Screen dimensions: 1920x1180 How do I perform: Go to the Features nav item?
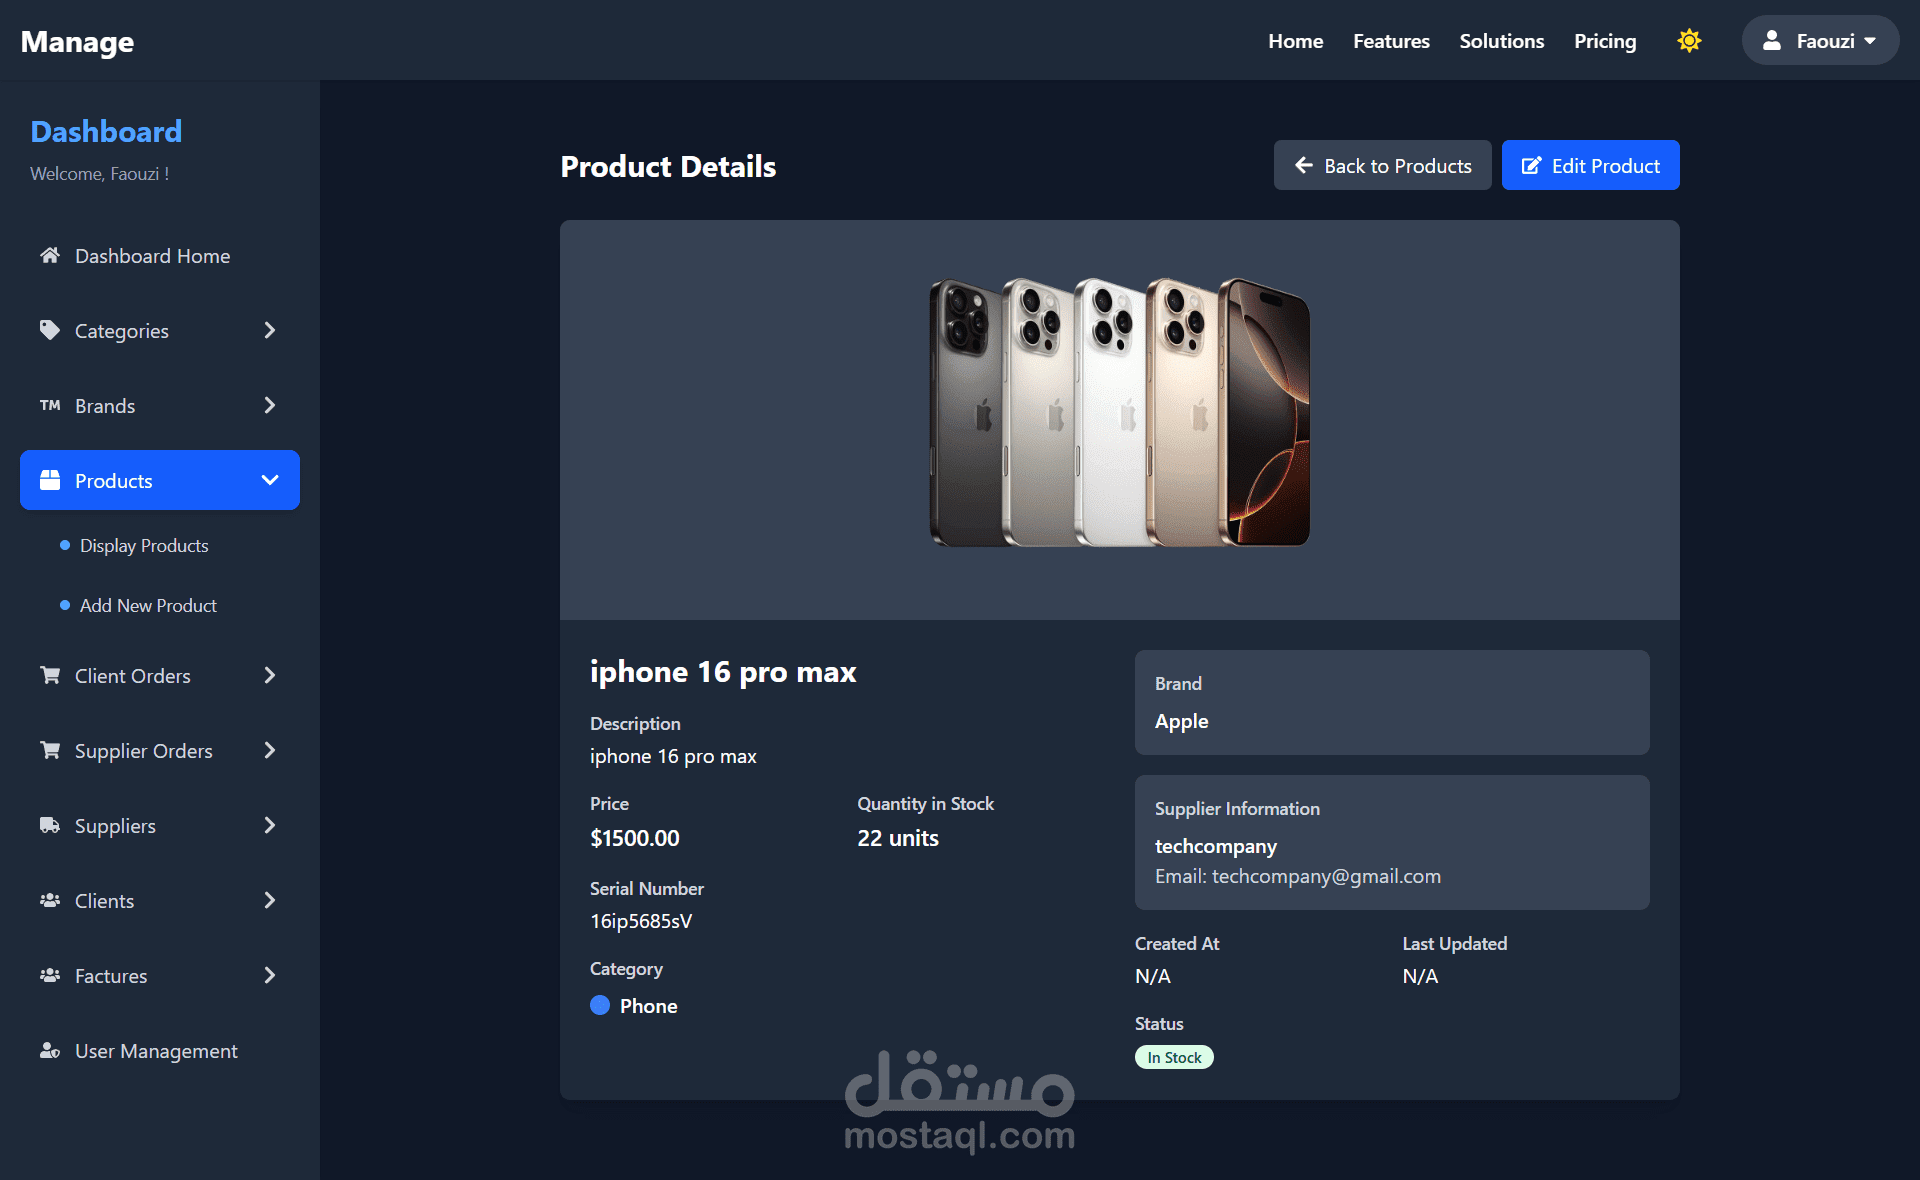[x=1391, y=41]
